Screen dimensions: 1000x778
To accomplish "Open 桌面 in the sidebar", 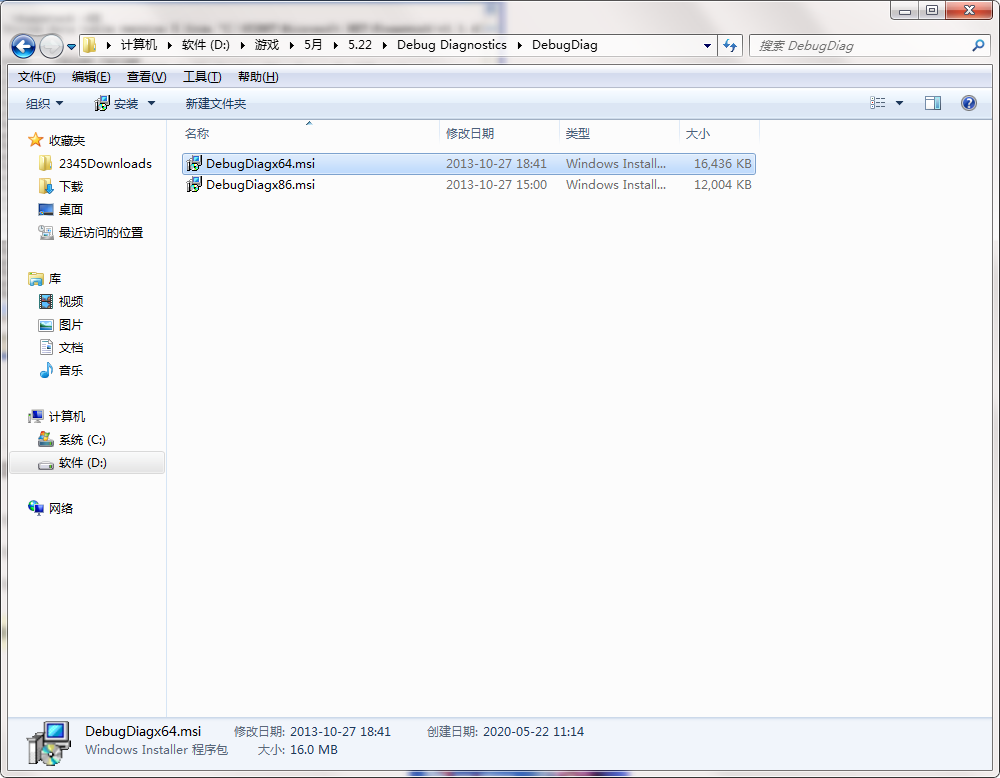I will 71,210.
